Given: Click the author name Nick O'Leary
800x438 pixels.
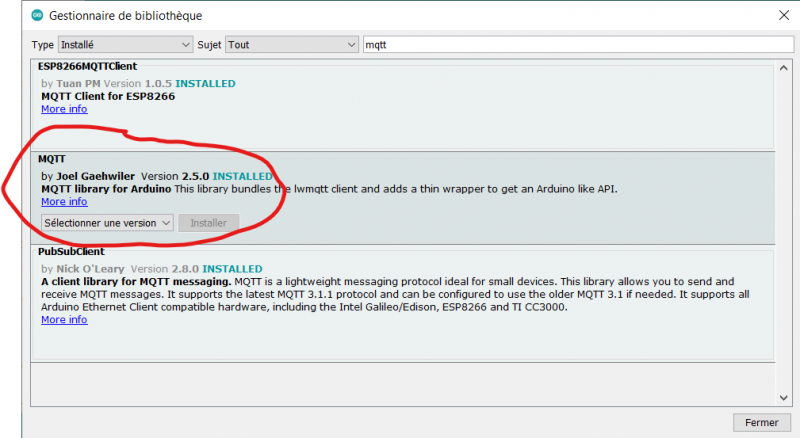Looking at the screenshot, I should 90,269.
